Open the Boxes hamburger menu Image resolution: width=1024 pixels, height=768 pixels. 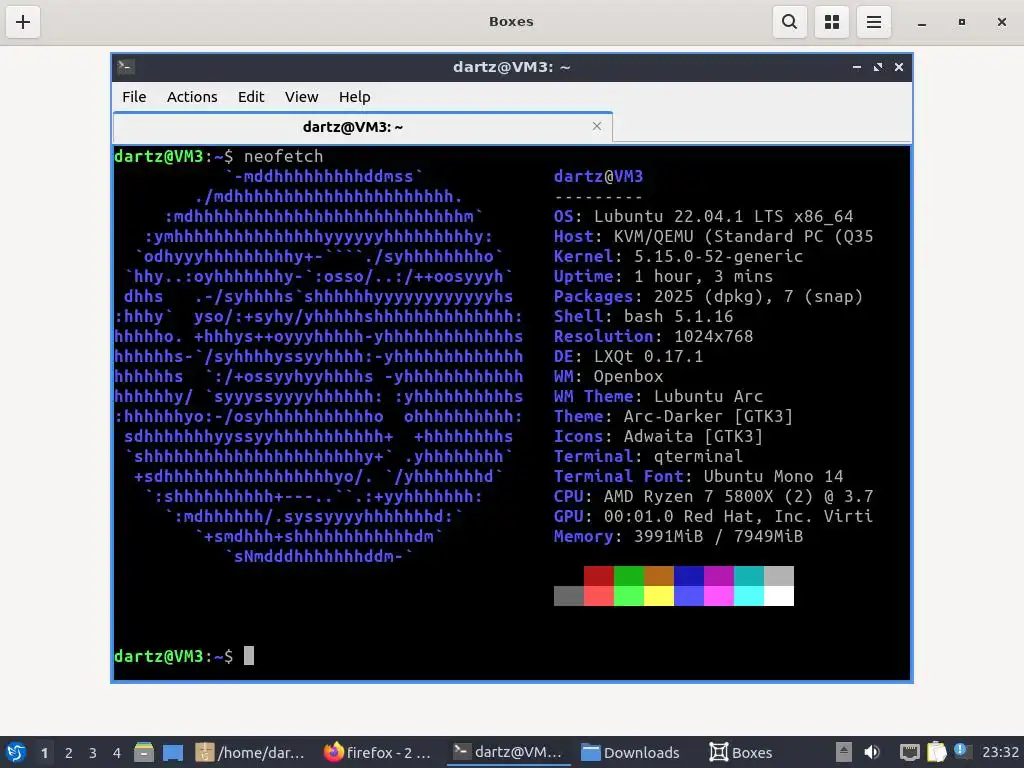874,22
